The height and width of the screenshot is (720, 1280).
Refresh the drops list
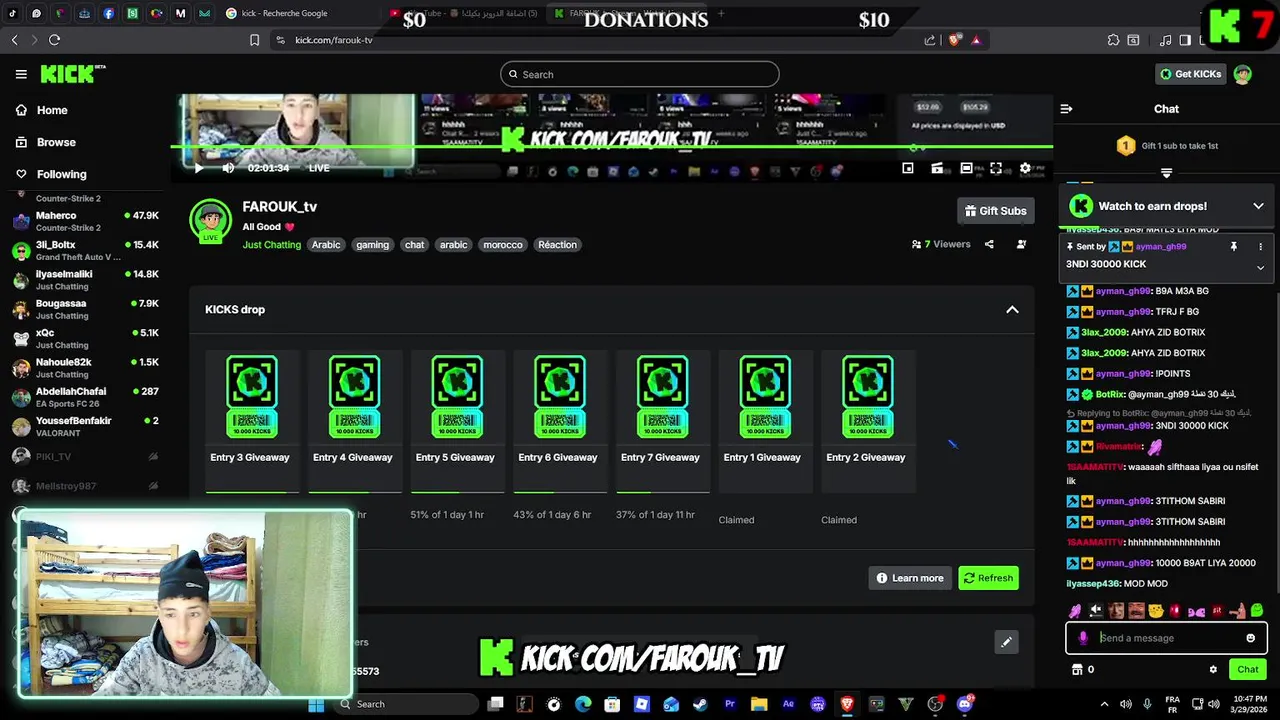pos(988,578)
